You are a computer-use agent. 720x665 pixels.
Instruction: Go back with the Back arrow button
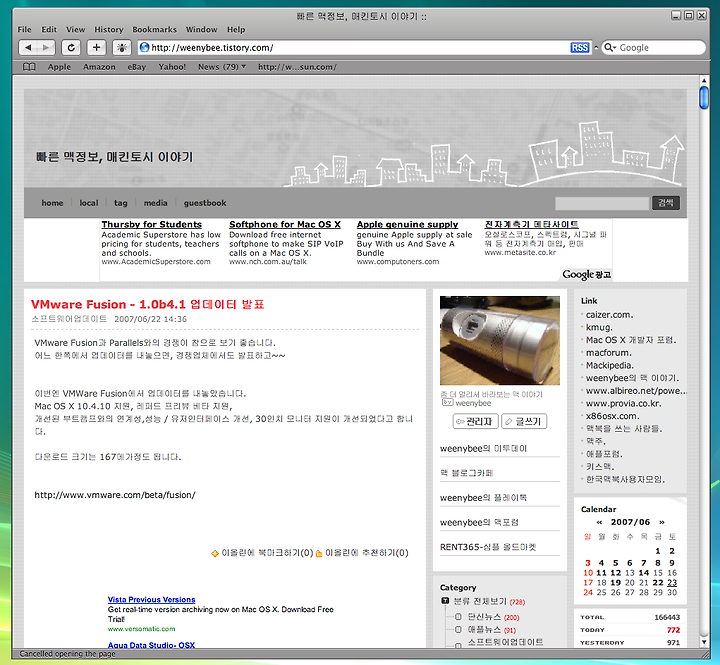(x=28, y=47)
